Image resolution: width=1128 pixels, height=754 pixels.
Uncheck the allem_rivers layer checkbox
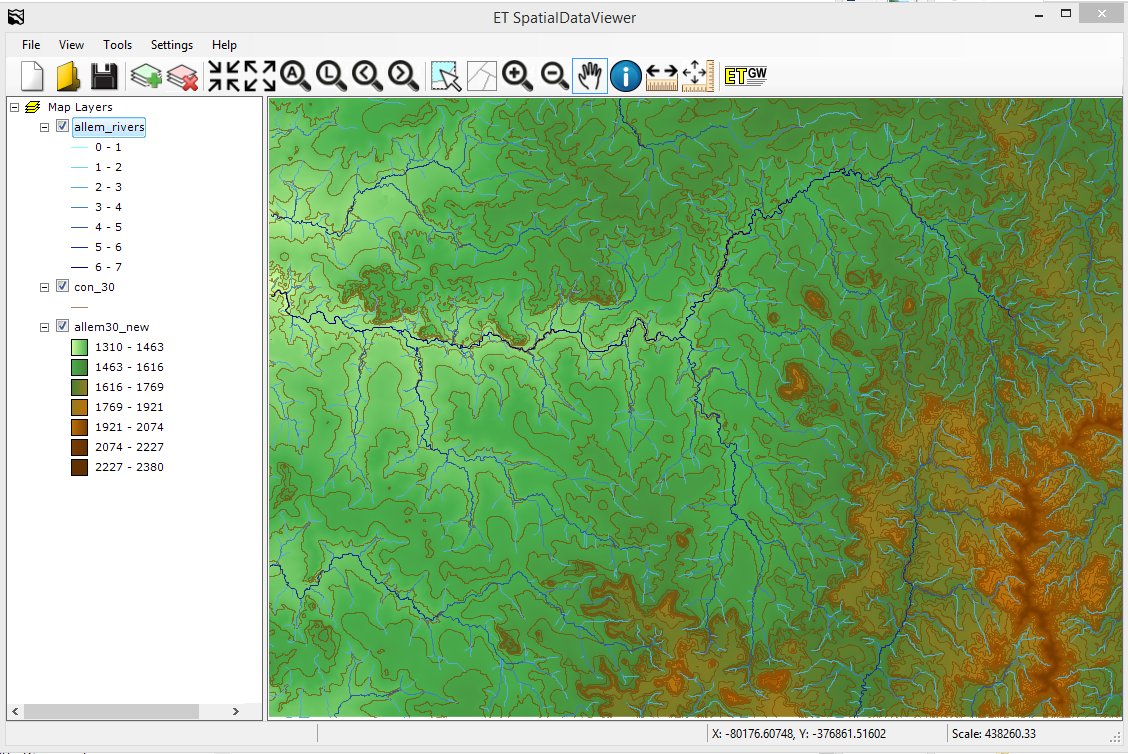[63, 127]
